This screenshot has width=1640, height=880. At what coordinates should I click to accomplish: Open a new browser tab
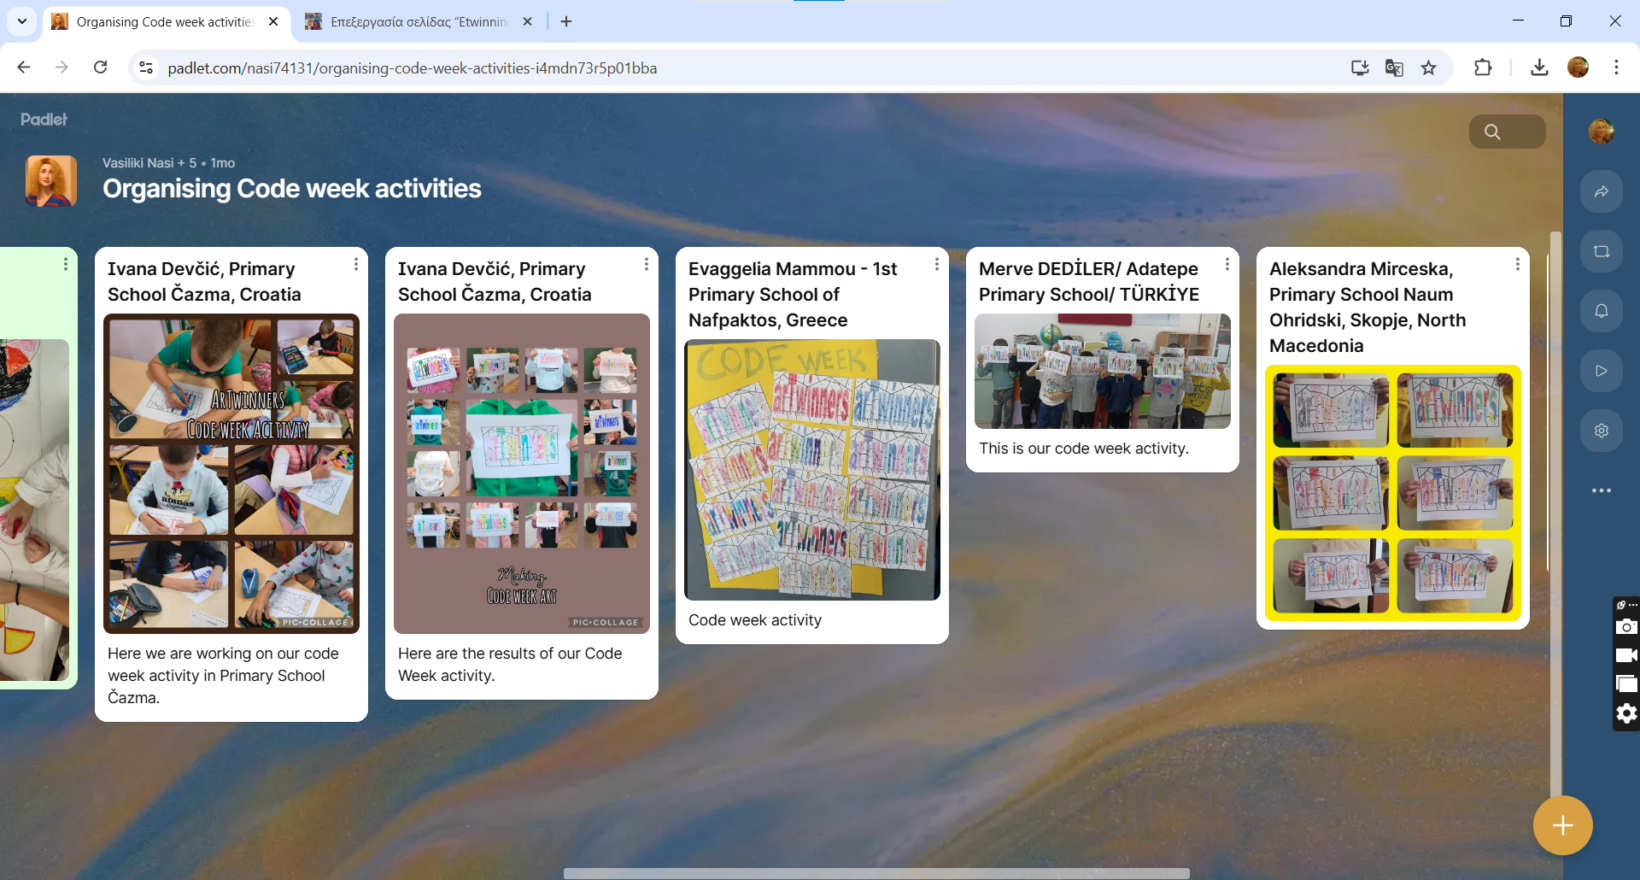[x=566, y=22]
